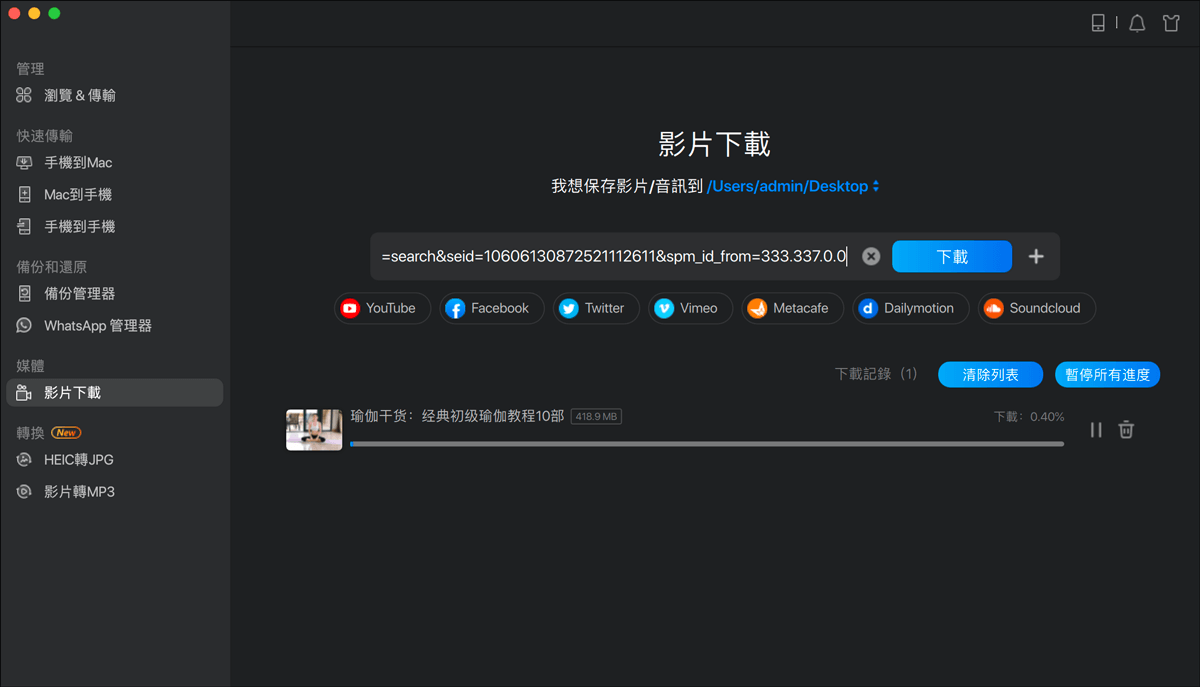Click 清除列表 to clear the list
1200x687 pixels.
pos(990,373)
